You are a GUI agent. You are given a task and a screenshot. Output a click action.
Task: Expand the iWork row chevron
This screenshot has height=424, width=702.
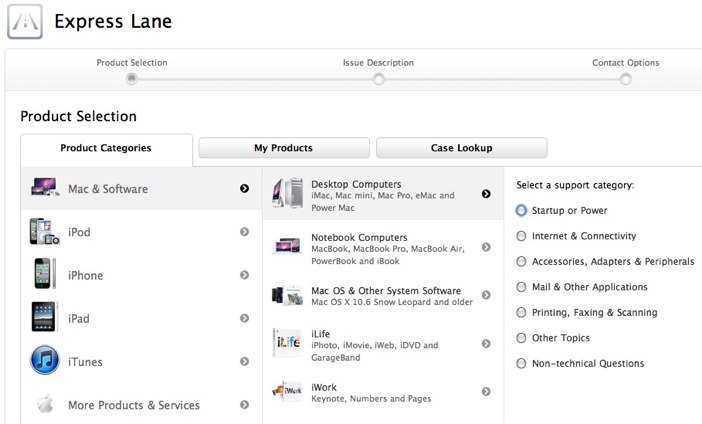coord(486,391)
